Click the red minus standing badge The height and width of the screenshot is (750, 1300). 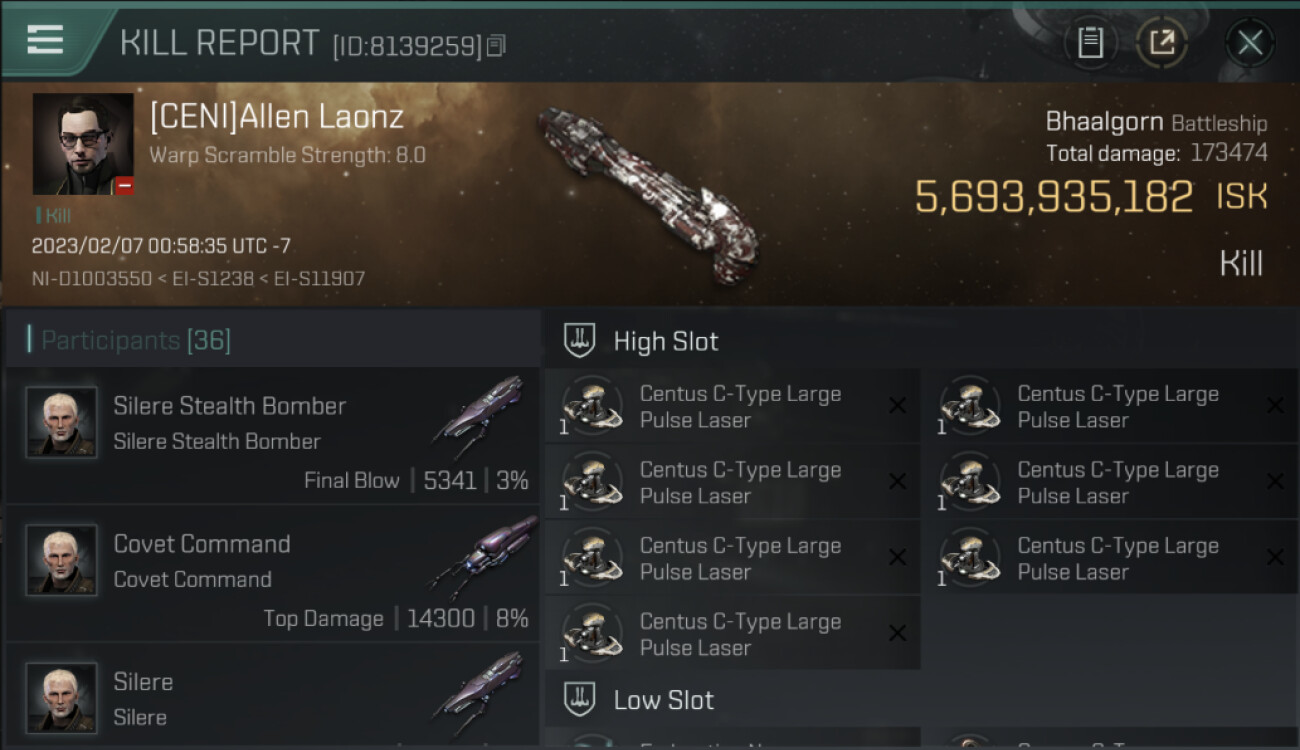pos(124,186)
